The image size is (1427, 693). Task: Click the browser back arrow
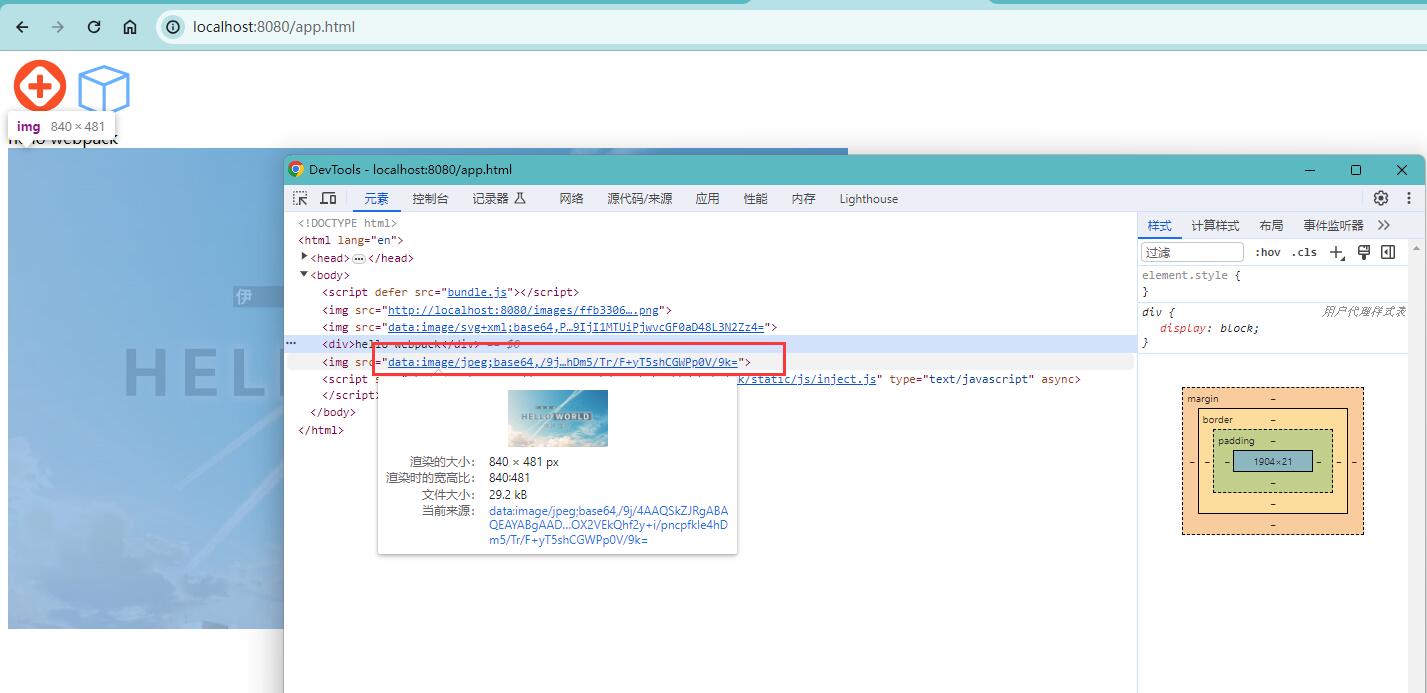22,27
